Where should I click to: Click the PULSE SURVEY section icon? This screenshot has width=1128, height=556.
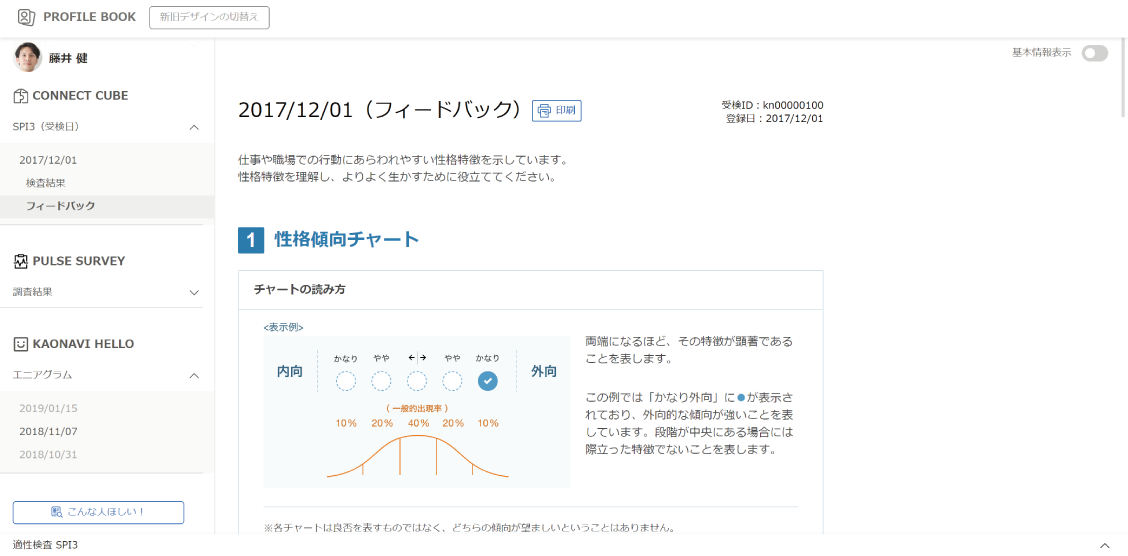point(21,261)
